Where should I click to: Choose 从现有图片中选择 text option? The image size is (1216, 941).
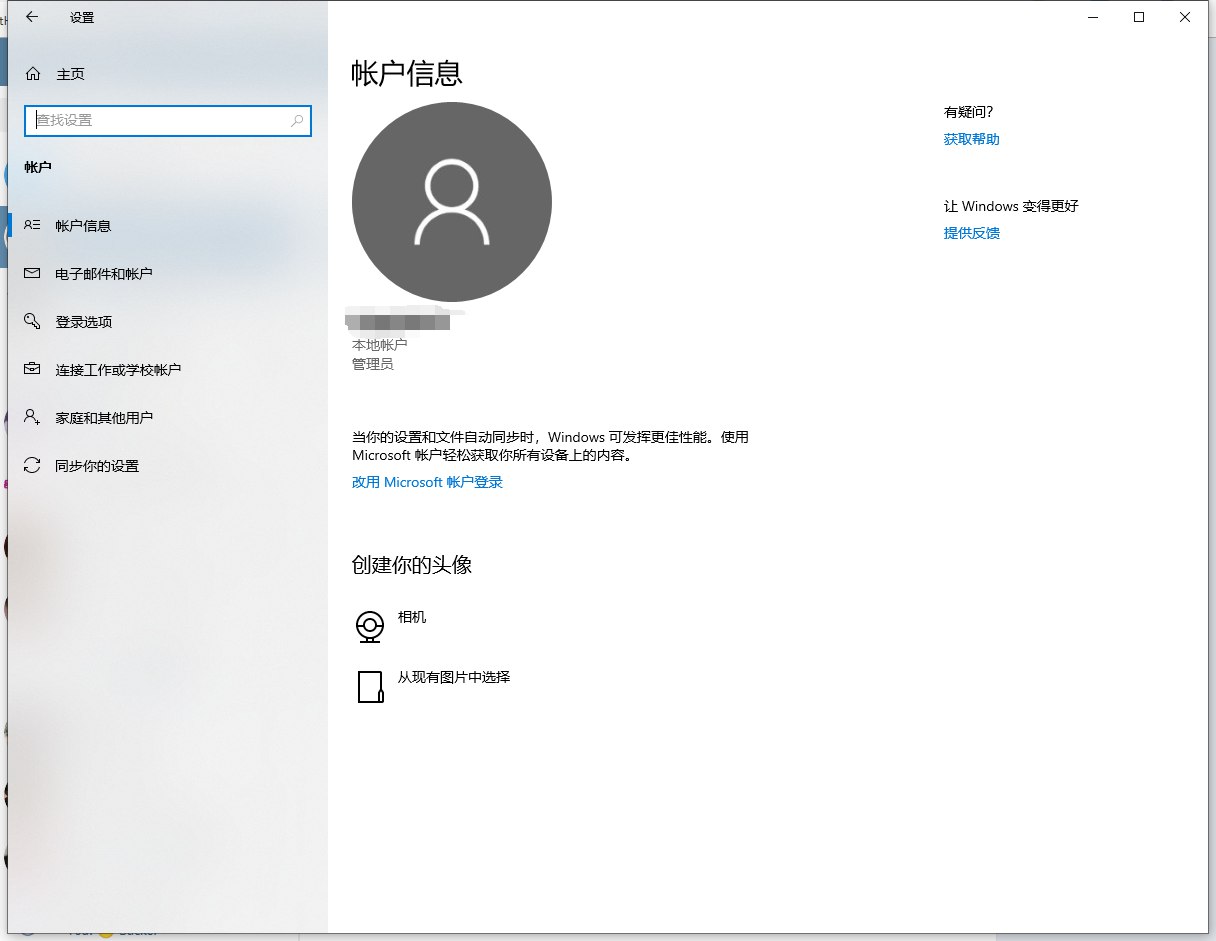[x=454, y=677]
